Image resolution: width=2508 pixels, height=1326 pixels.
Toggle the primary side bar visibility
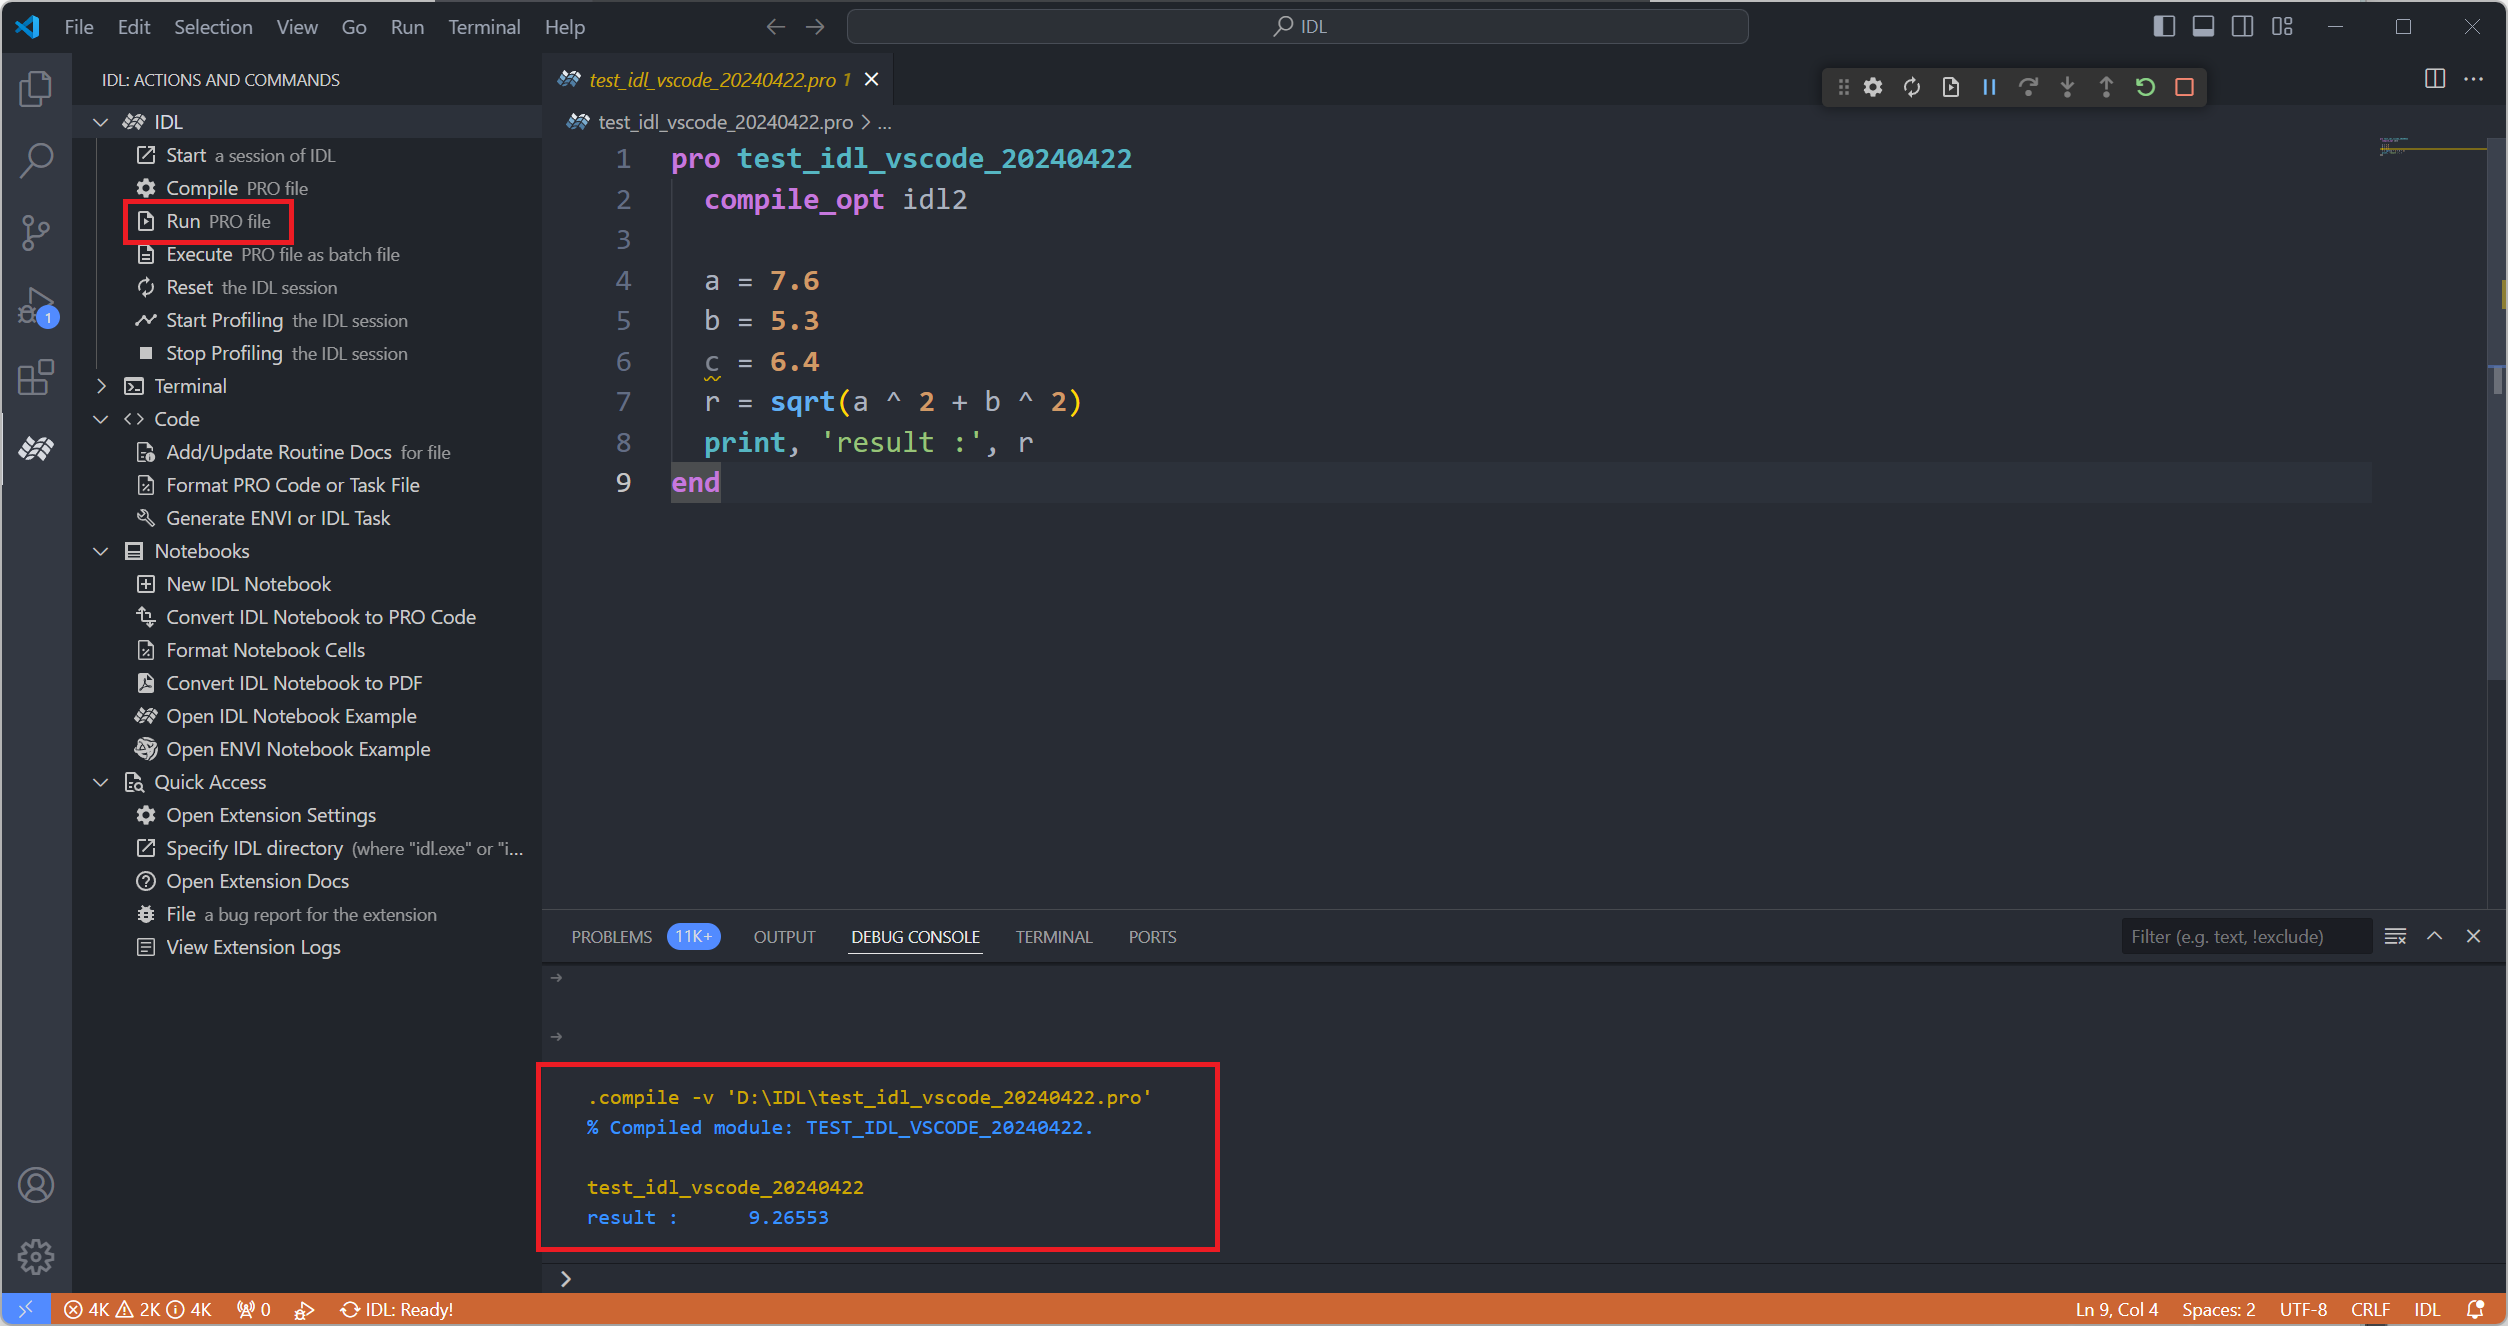click(x=2163, y=27)
